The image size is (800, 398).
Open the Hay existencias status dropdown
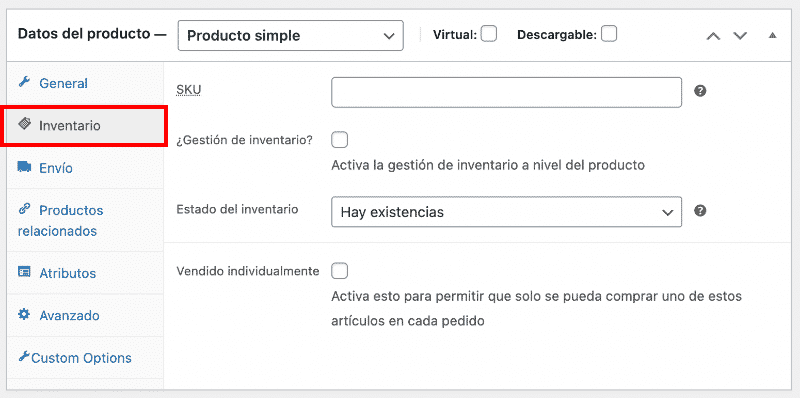click(x=507, y=212)
